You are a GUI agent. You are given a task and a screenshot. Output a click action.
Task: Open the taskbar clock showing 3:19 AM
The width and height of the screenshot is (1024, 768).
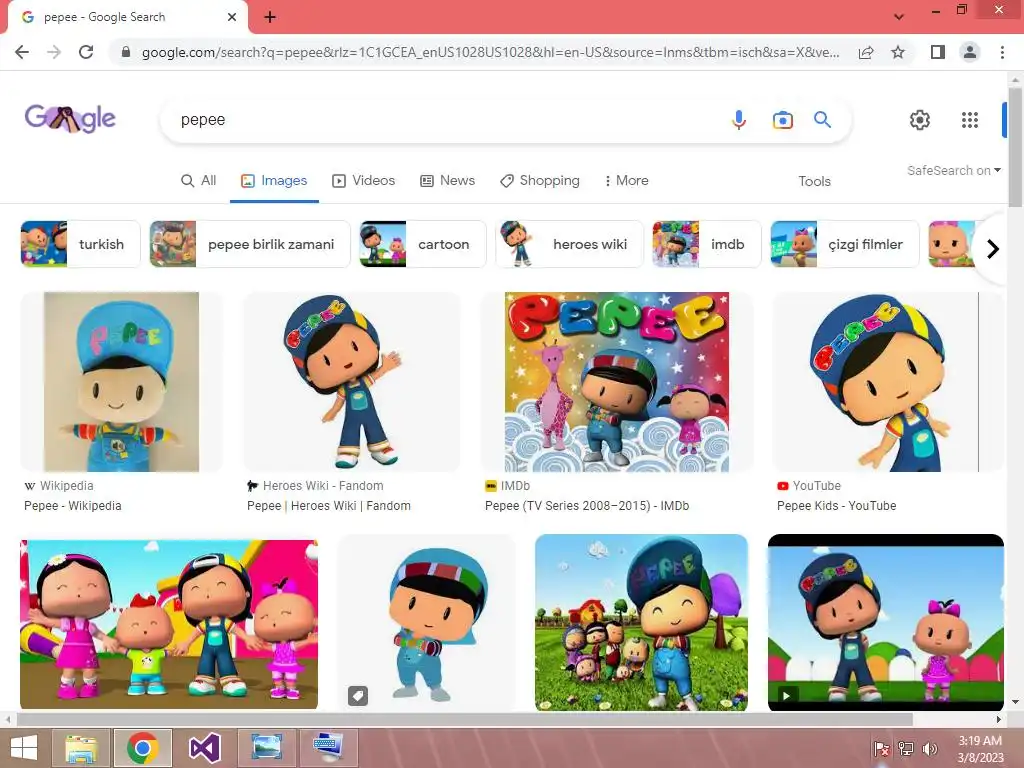pyautogui.click(x=980, y=749)
